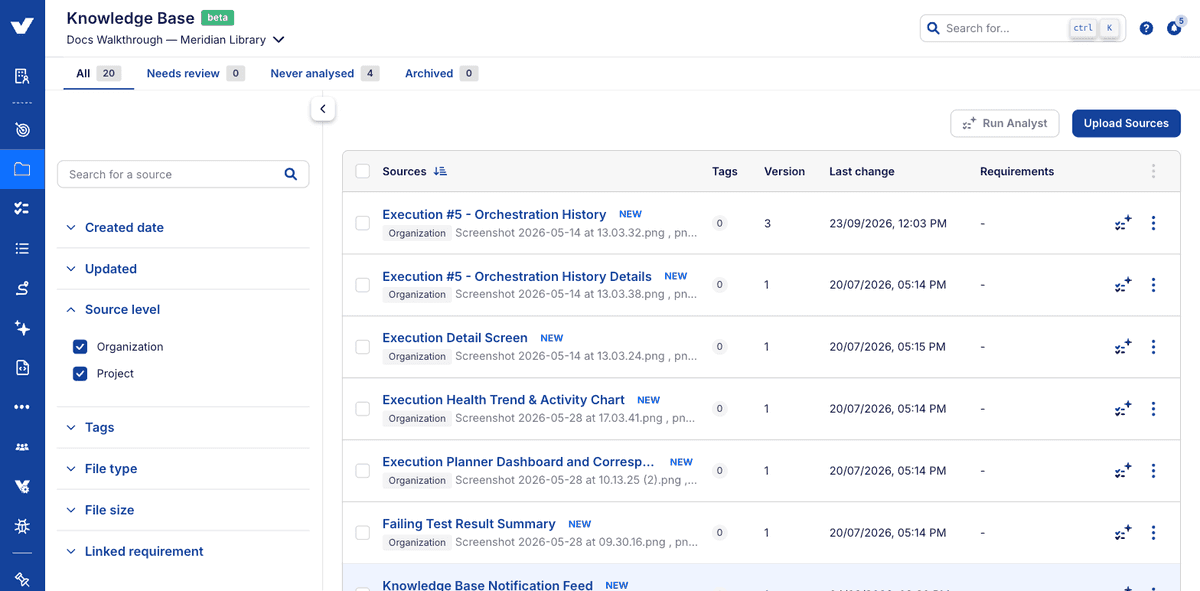Viewport: 1200px width, 591px height.
Task: Run analyst on Execution Health Trend & Activity Chart
Action: point(1123,409)
